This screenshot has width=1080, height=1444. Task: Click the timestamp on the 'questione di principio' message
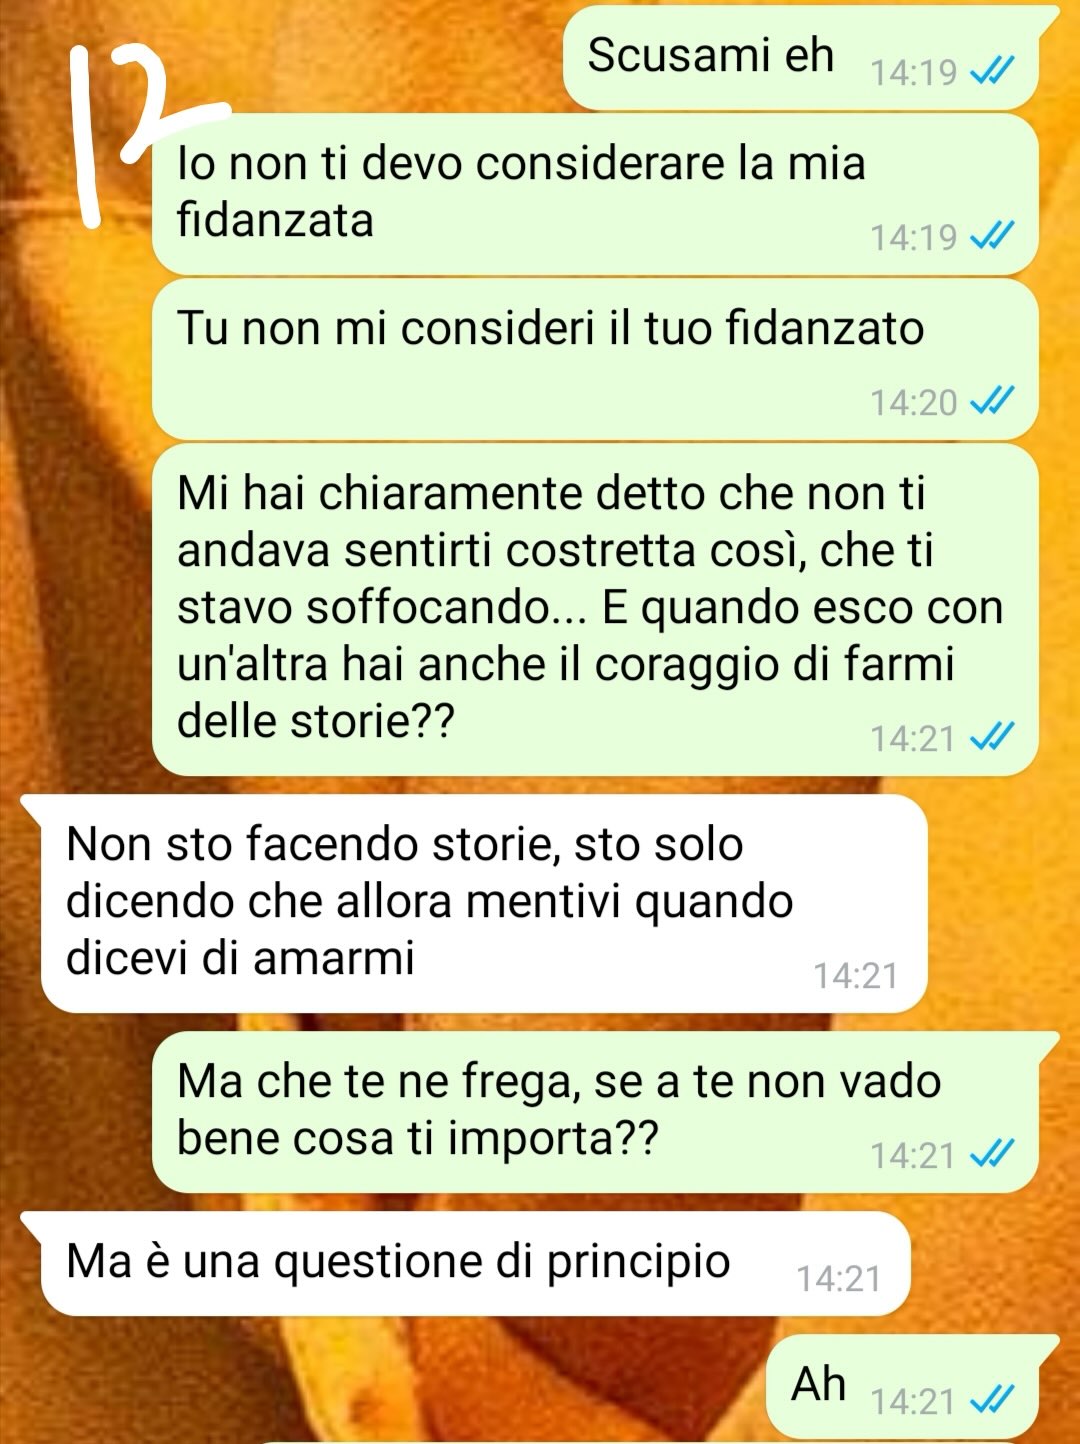pos(838,1279)
